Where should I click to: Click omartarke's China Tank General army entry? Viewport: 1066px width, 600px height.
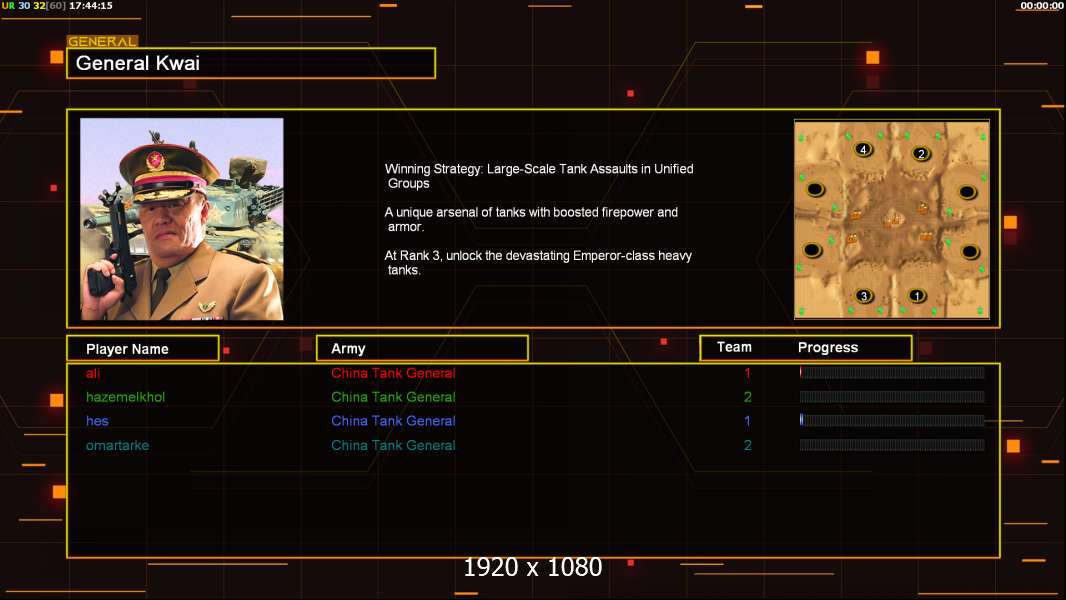[x=393, y=445]
